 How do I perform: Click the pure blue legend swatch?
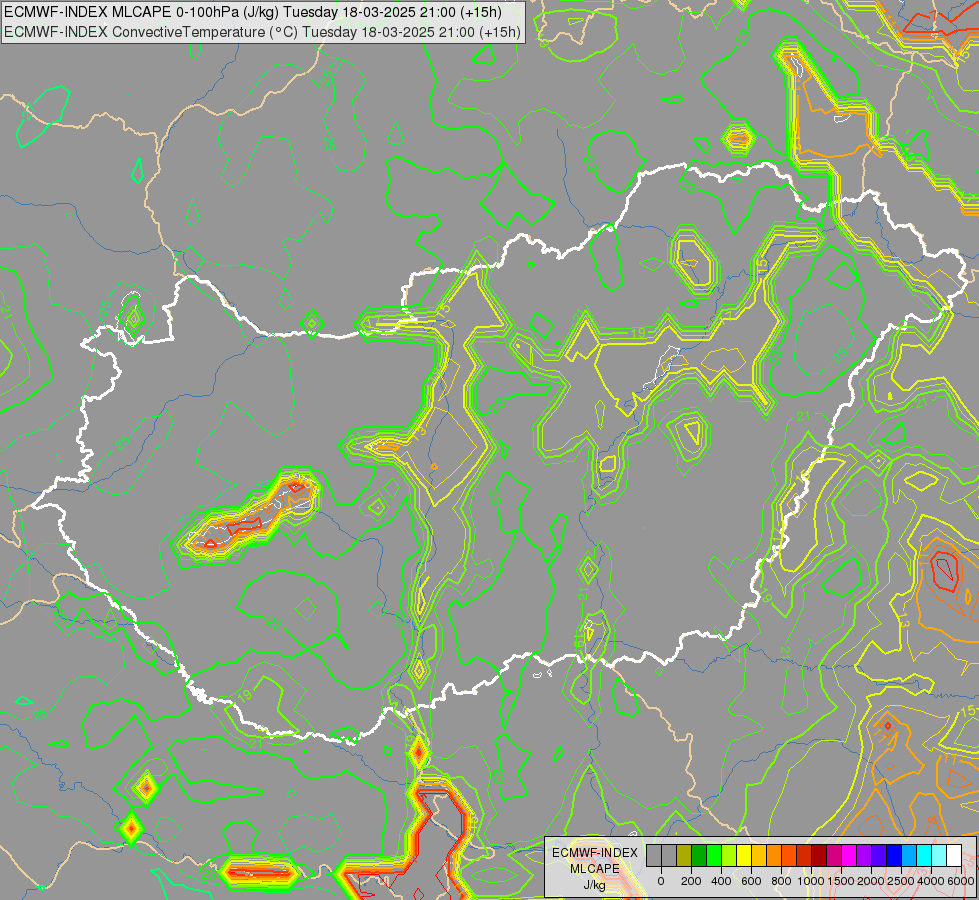pos(893,856)
